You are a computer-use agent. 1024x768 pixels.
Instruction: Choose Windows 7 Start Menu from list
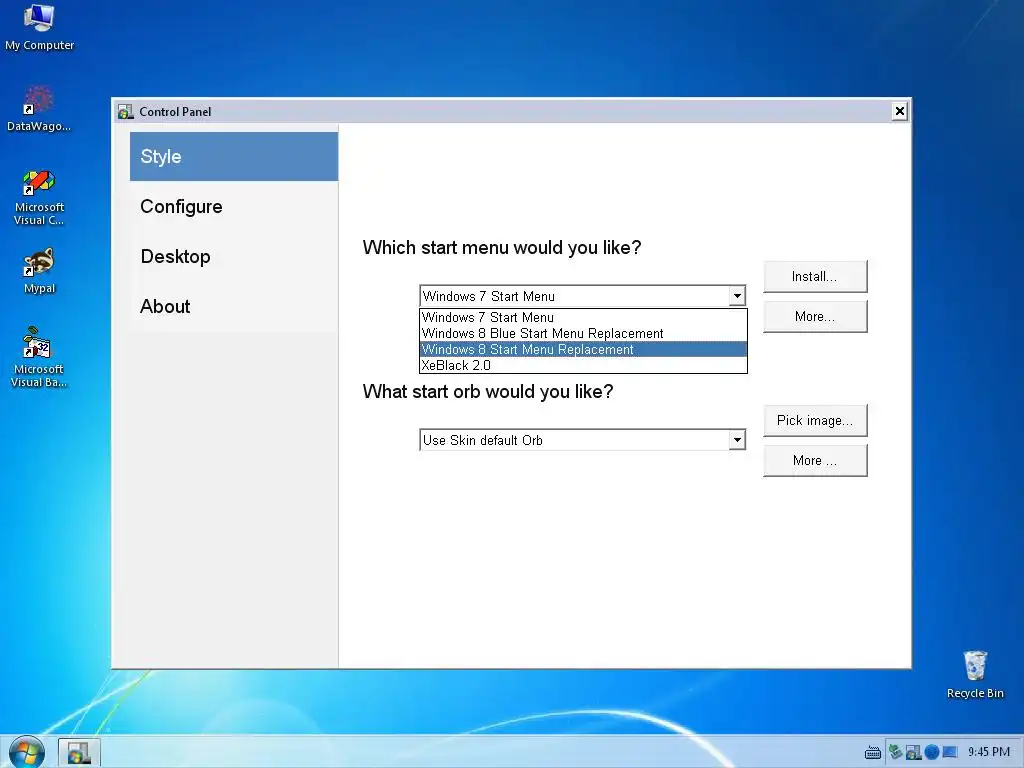[x=583, y=317]
